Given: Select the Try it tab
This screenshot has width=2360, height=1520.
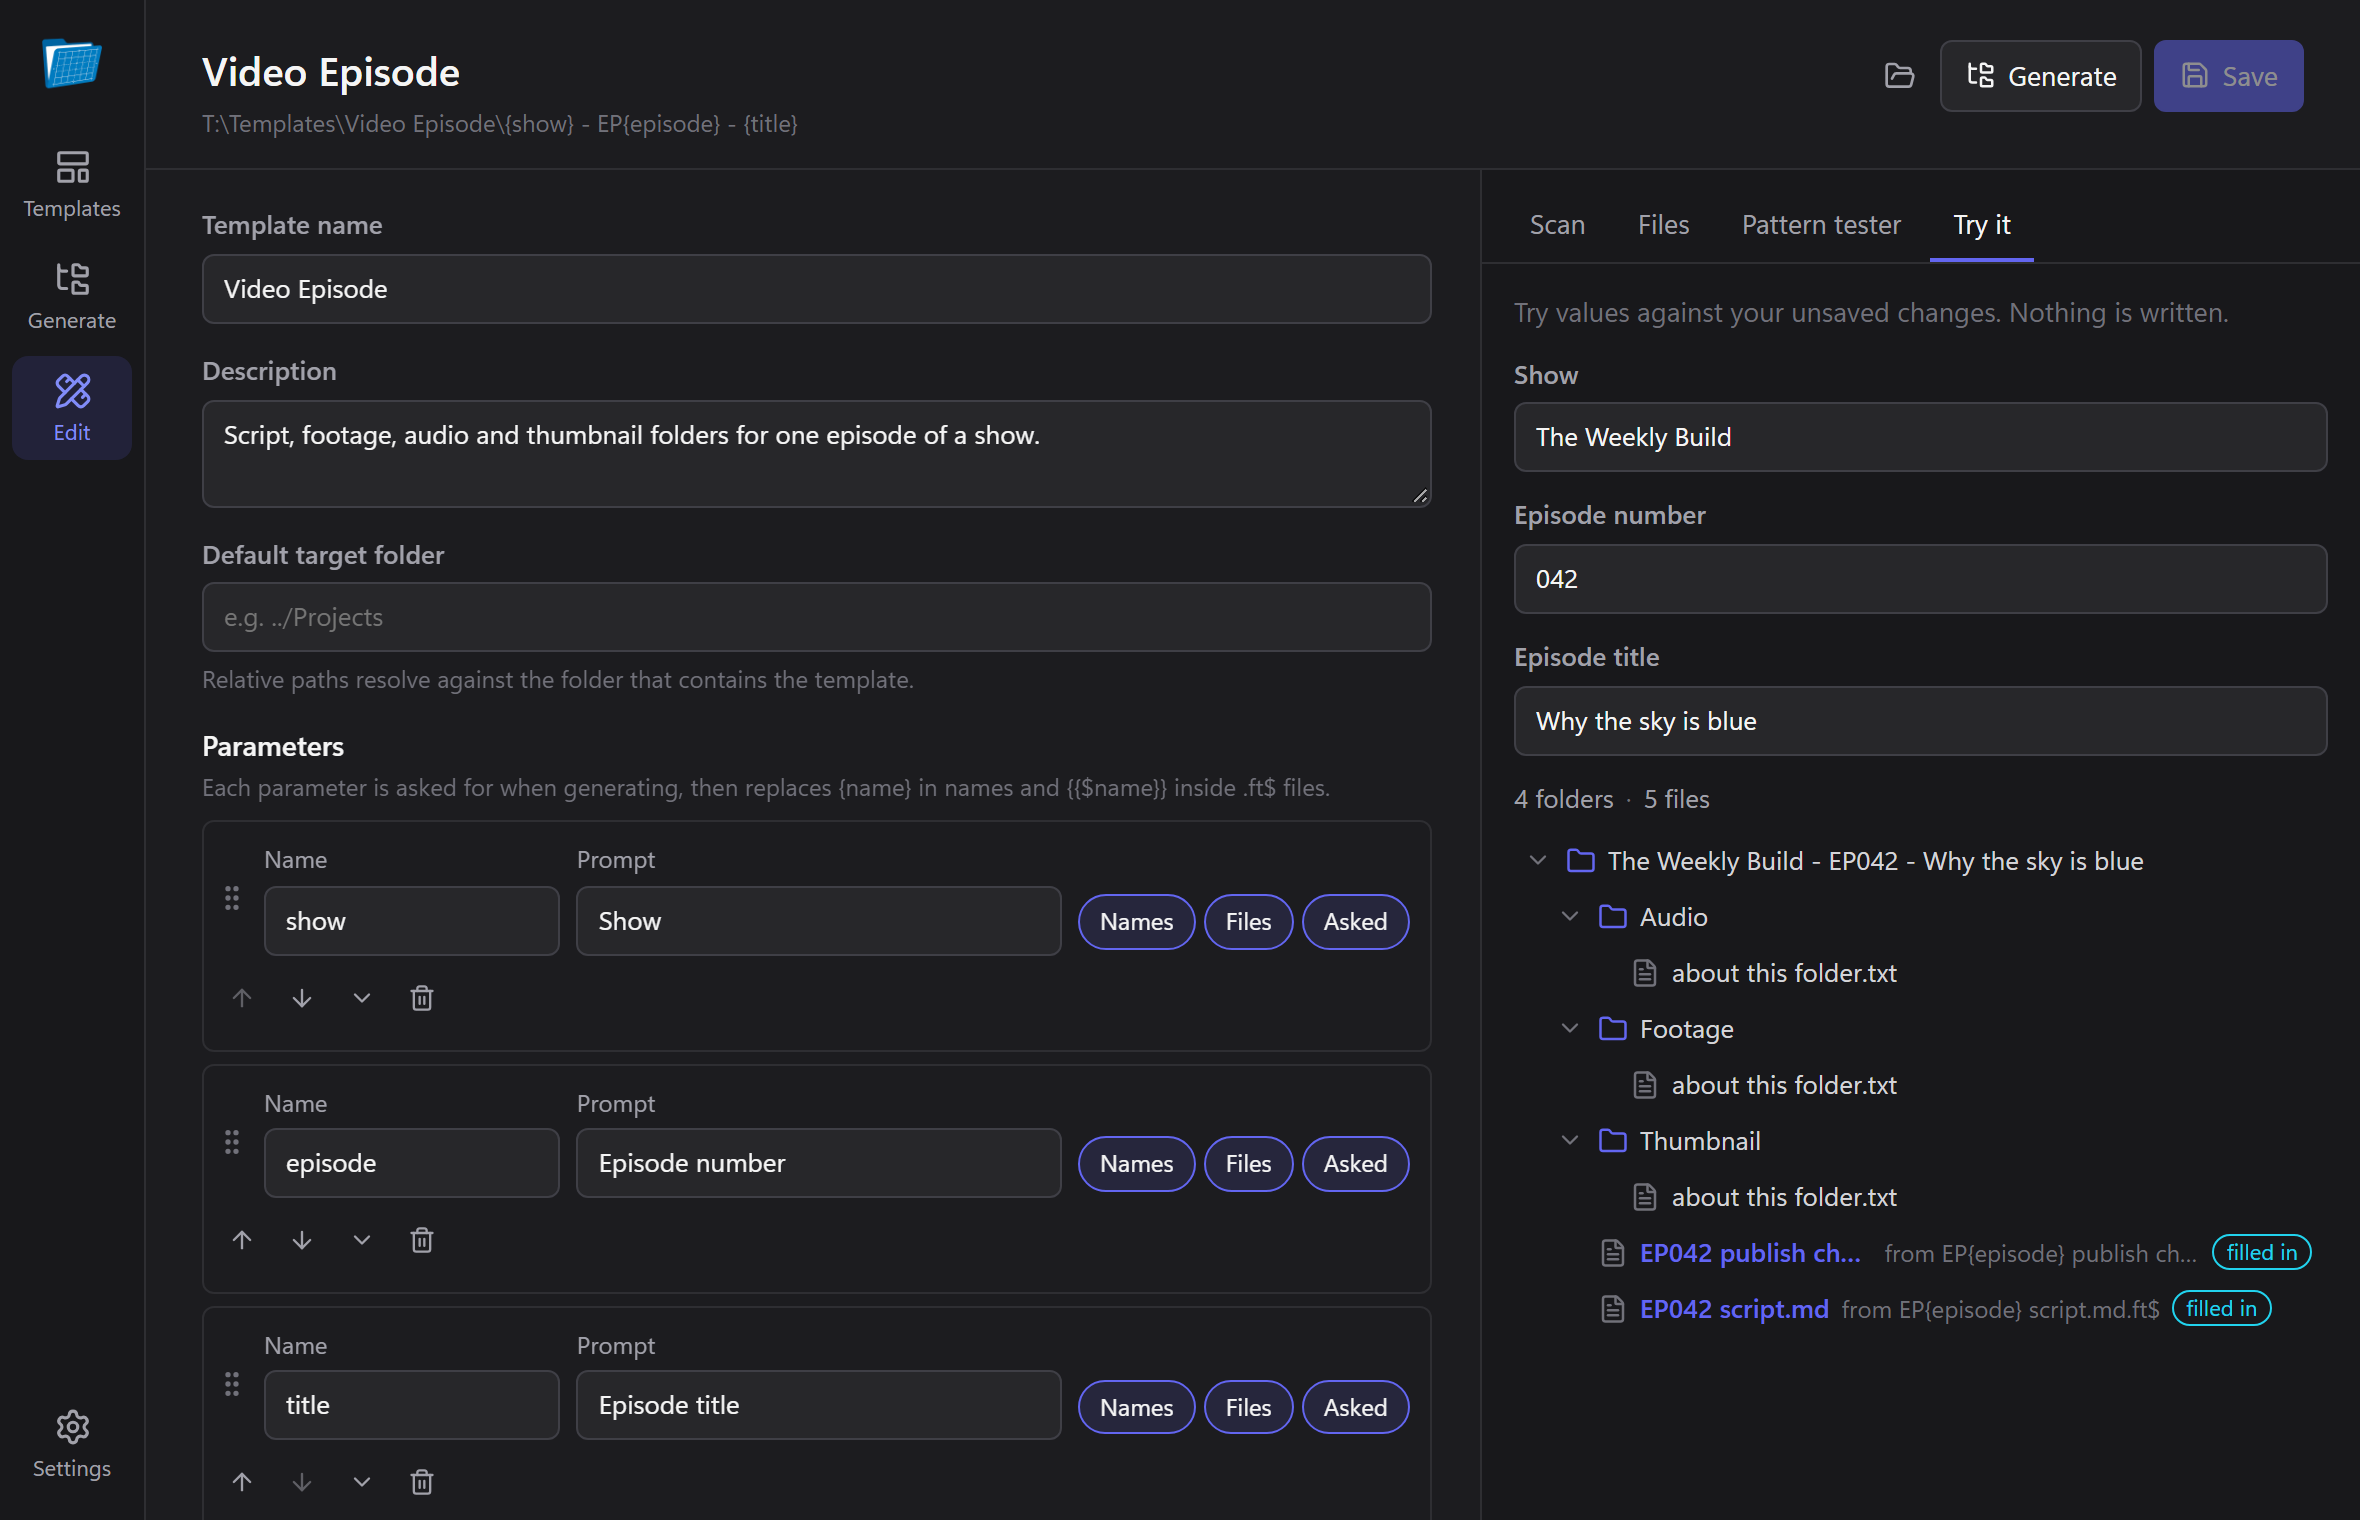Looking at the screenshot, I should point(1981,225).
